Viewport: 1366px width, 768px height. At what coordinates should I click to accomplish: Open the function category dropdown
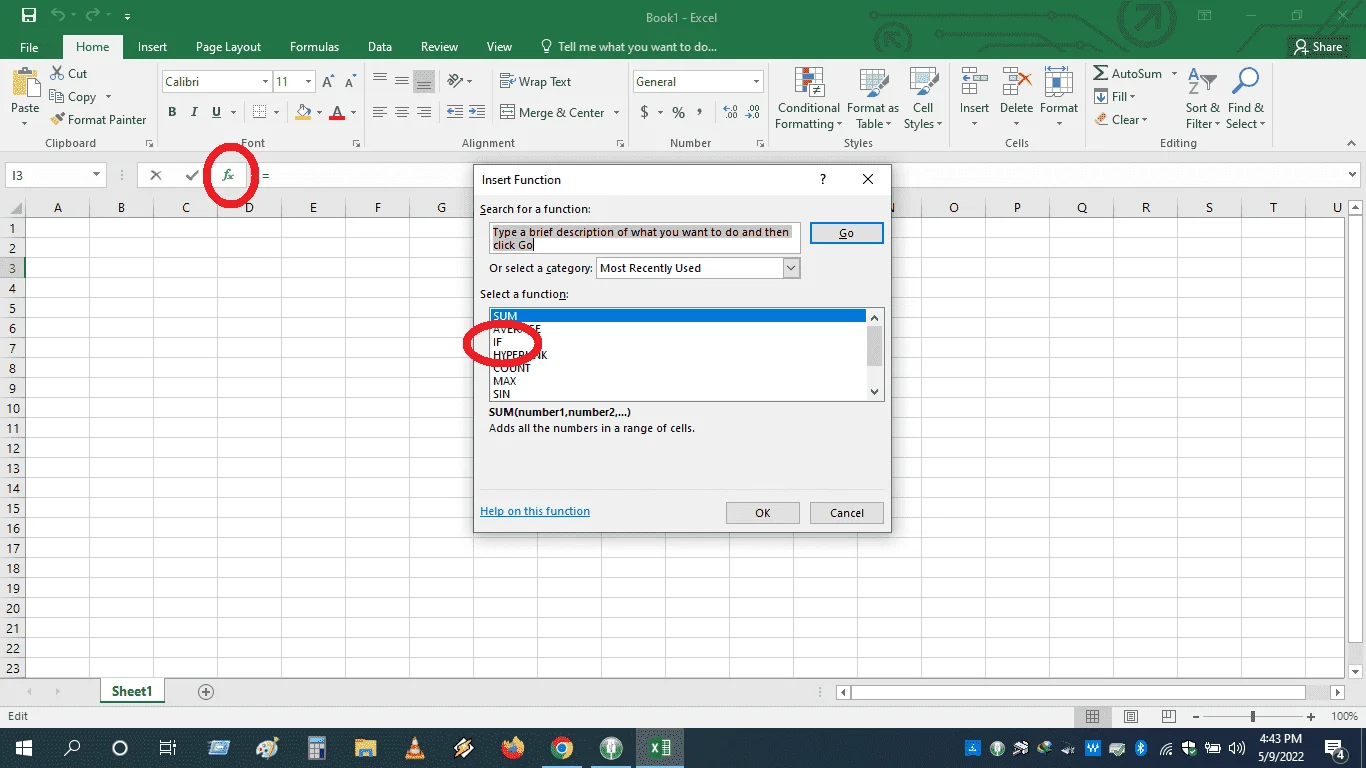[x=791, y=268]
